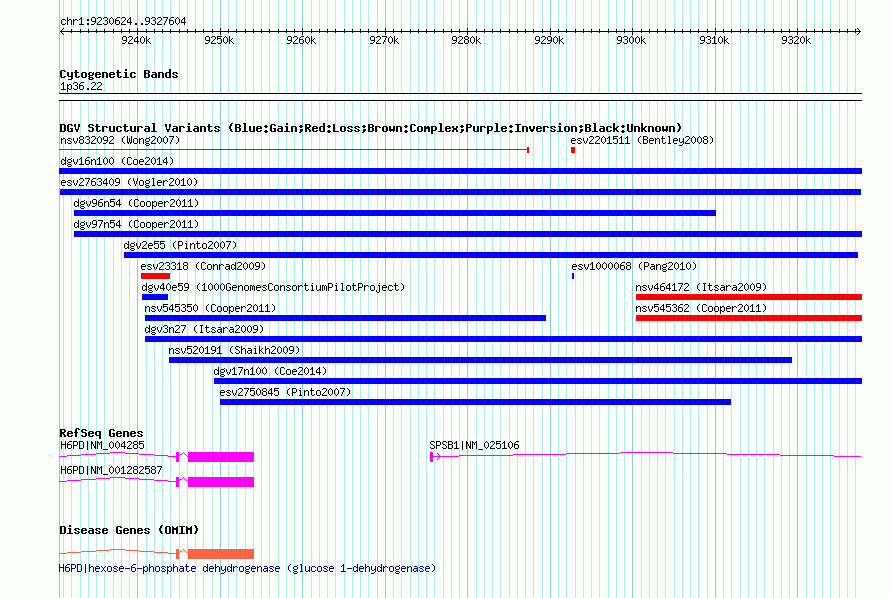Viewport: 890px width, 598px height.
Task: Click the nsv545362 (Cooper2011) label
Action: pyautogui.click(x=701, y=308)
